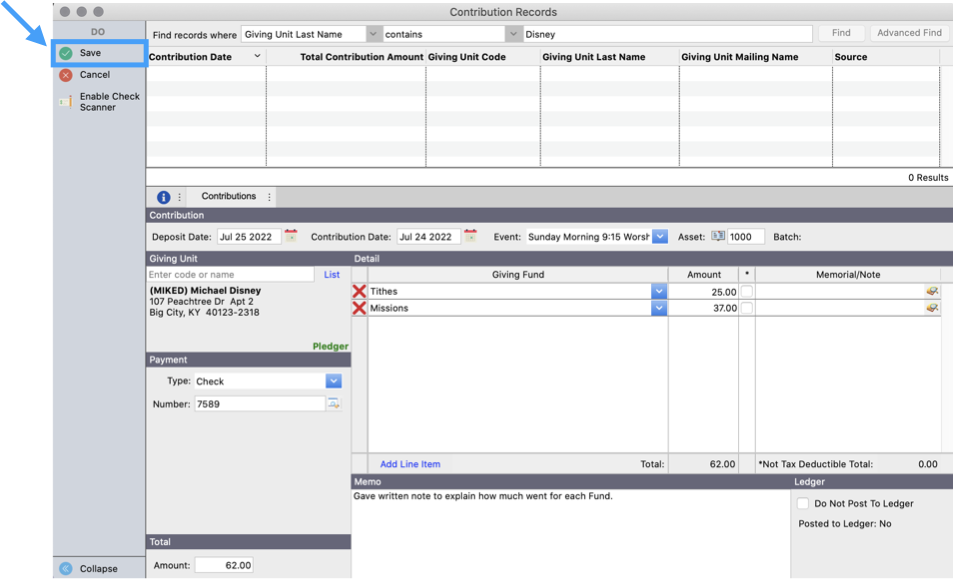The height and width of the screenshot is (579, 953).
Task: Open the Event dropdown
Action: click(x=660, y=236)
